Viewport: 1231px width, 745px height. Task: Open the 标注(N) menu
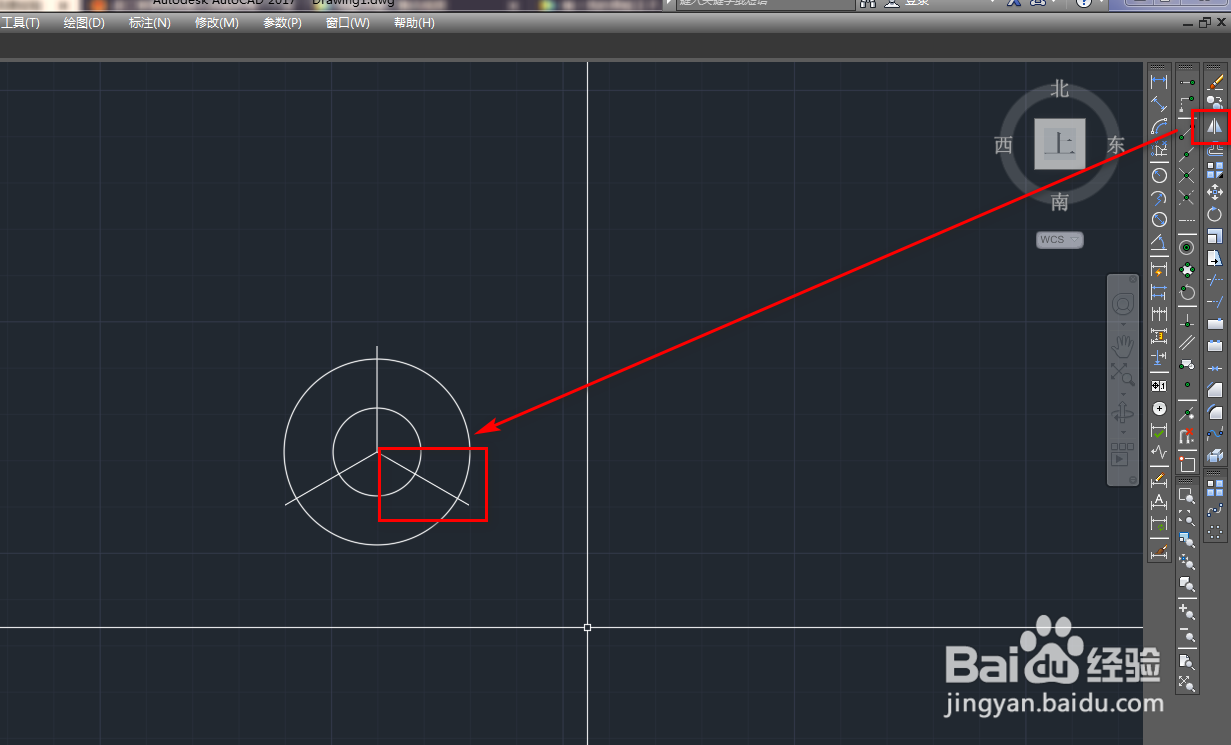pyautogui.click(x=150, y=22)
